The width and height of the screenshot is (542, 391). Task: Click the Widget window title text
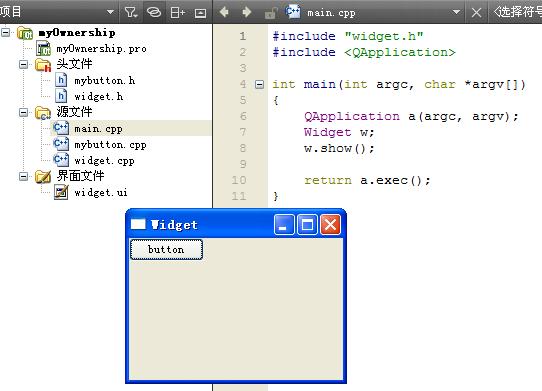point(174,225)
